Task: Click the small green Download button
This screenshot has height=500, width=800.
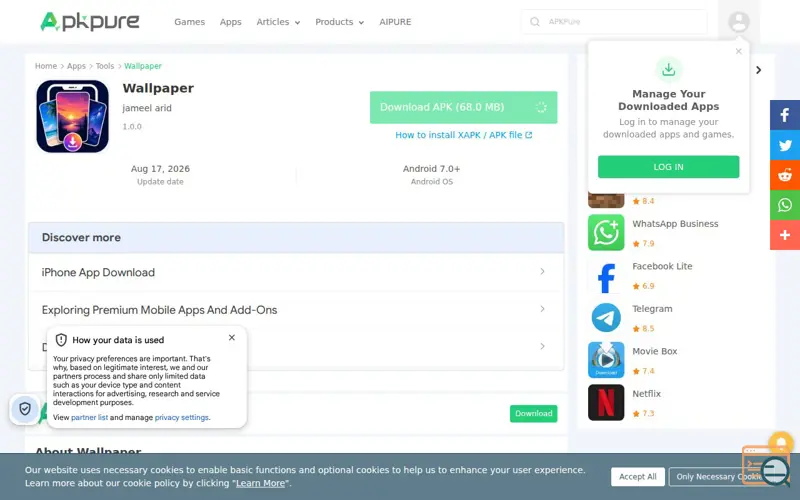Action: coord(533,413)
